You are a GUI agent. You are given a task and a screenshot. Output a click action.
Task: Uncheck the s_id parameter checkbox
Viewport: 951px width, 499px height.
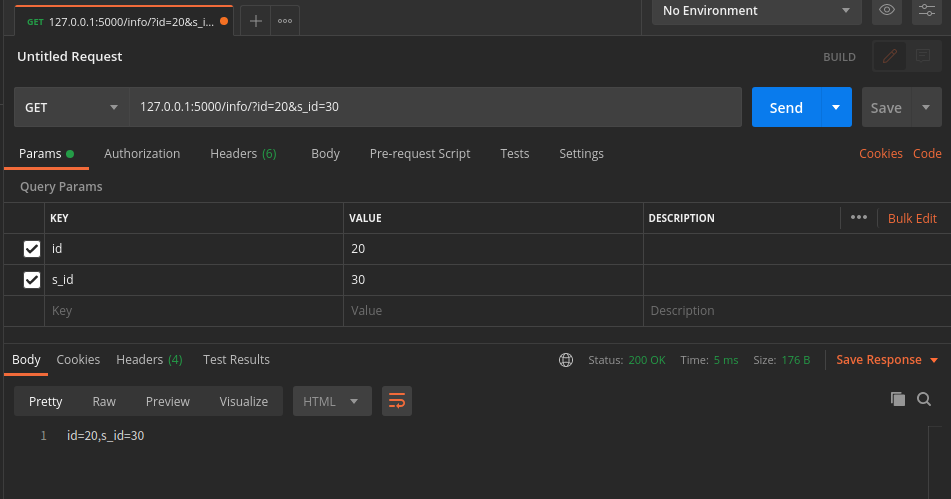coord(32,280)
